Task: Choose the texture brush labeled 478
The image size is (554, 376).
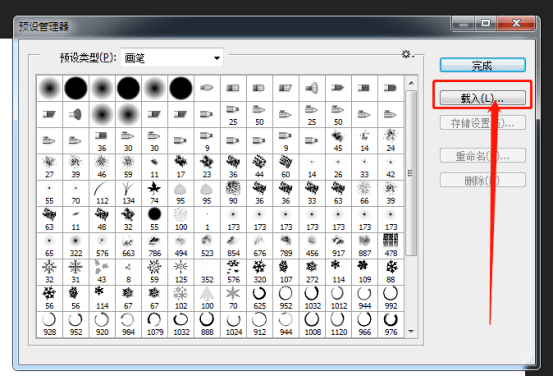Action: [x=391, y=246]
